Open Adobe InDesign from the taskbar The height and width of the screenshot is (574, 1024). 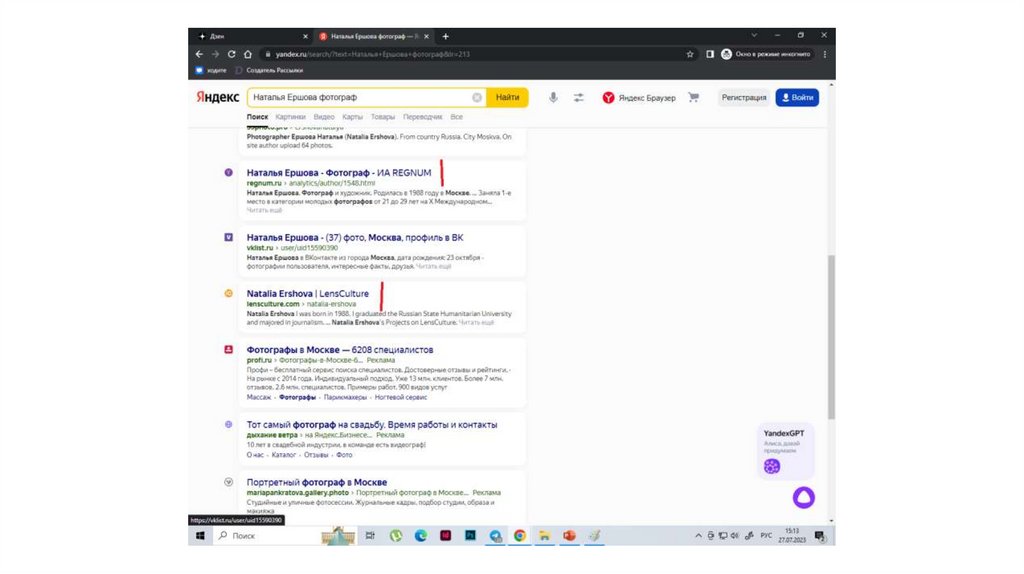click(x=445, y=535)
